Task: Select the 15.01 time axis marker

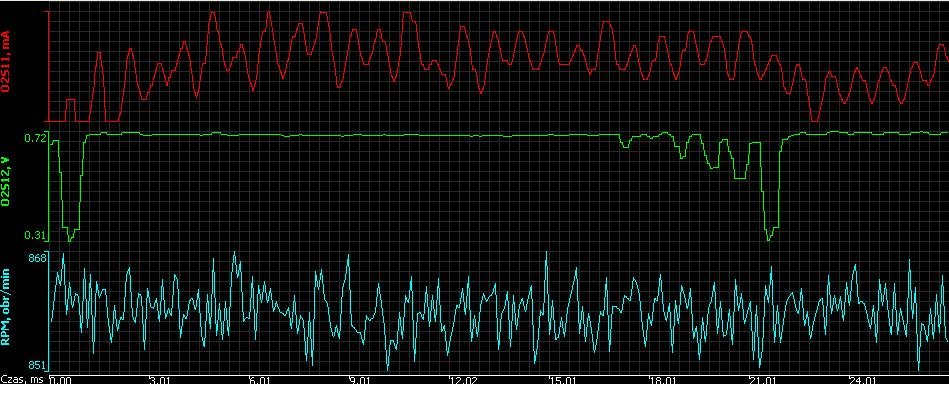Action: click(561, 381)
